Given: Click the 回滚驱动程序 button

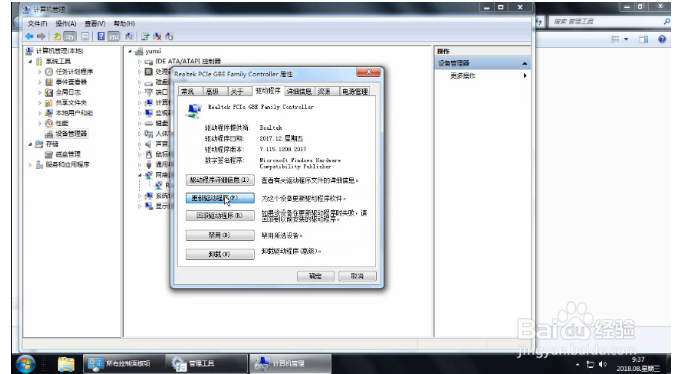Looking at the screenshot, I should click(x=220, y=215).
